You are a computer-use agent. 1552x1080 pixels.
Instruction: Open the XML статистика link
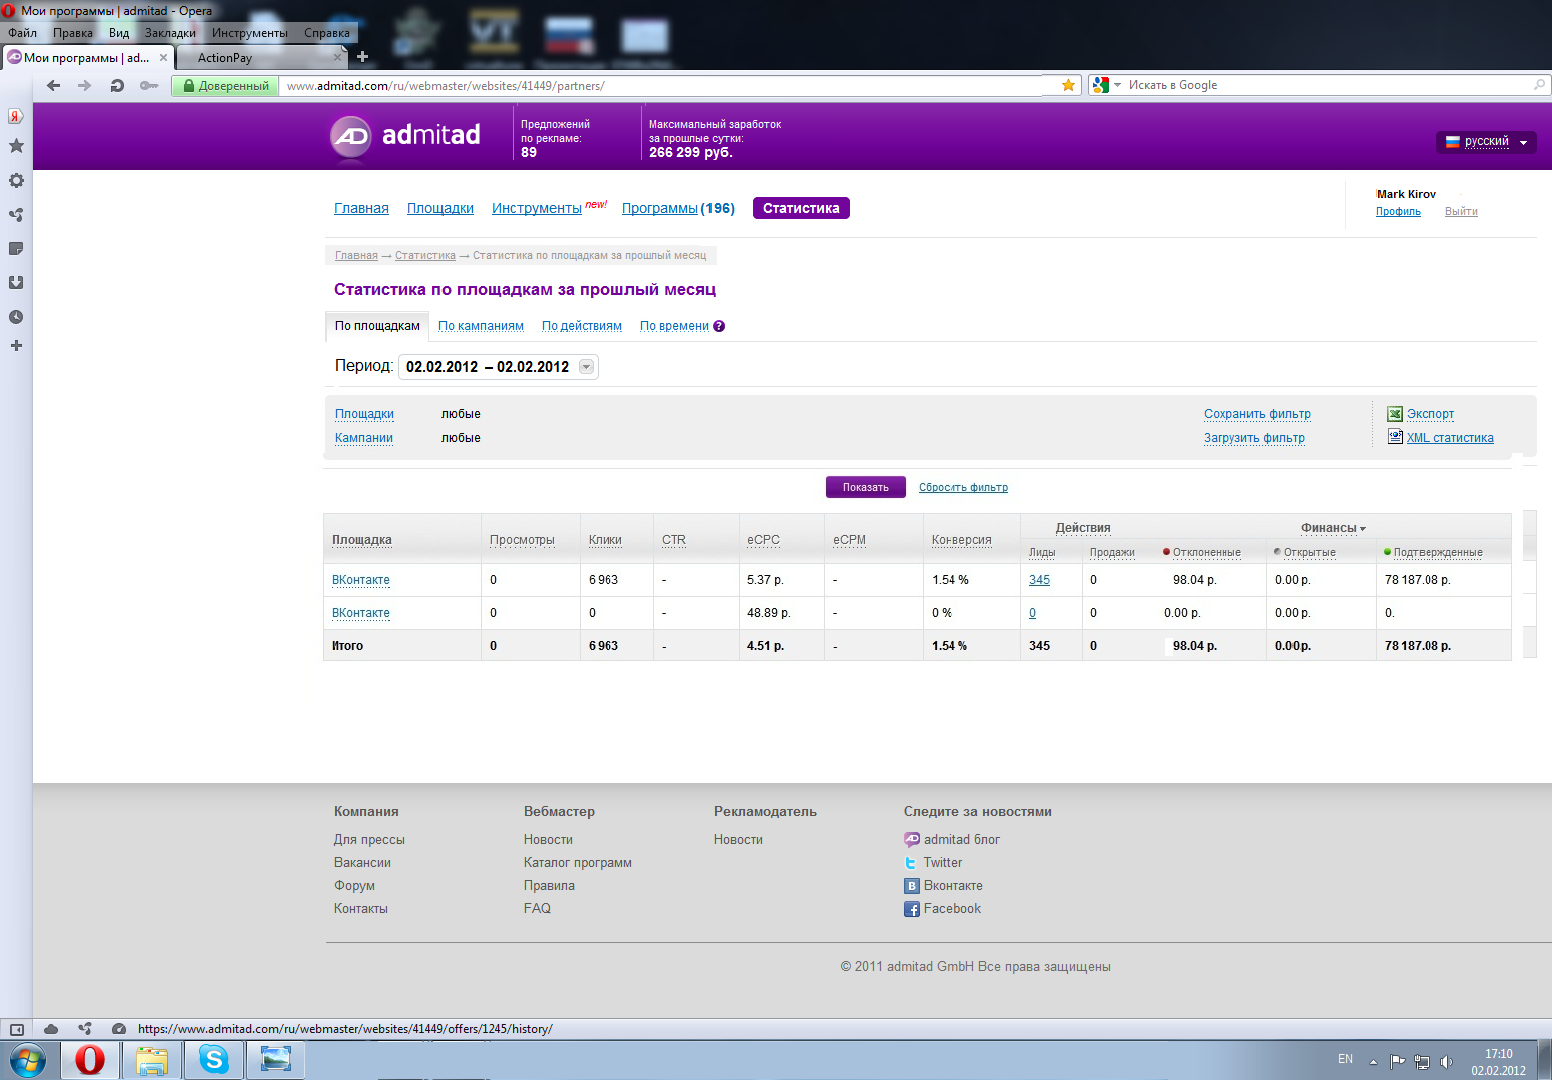(x=1449, y=438)
